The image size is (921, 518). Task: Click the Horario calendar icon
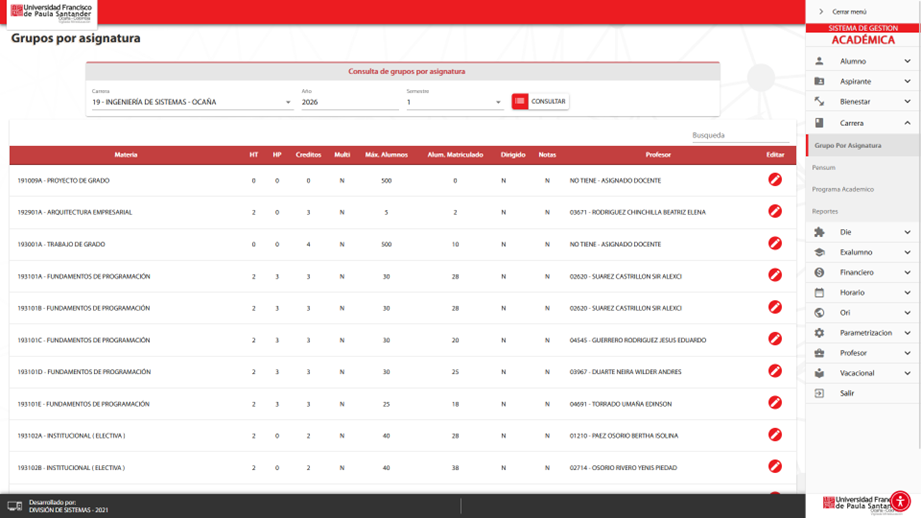pos(819,293)
